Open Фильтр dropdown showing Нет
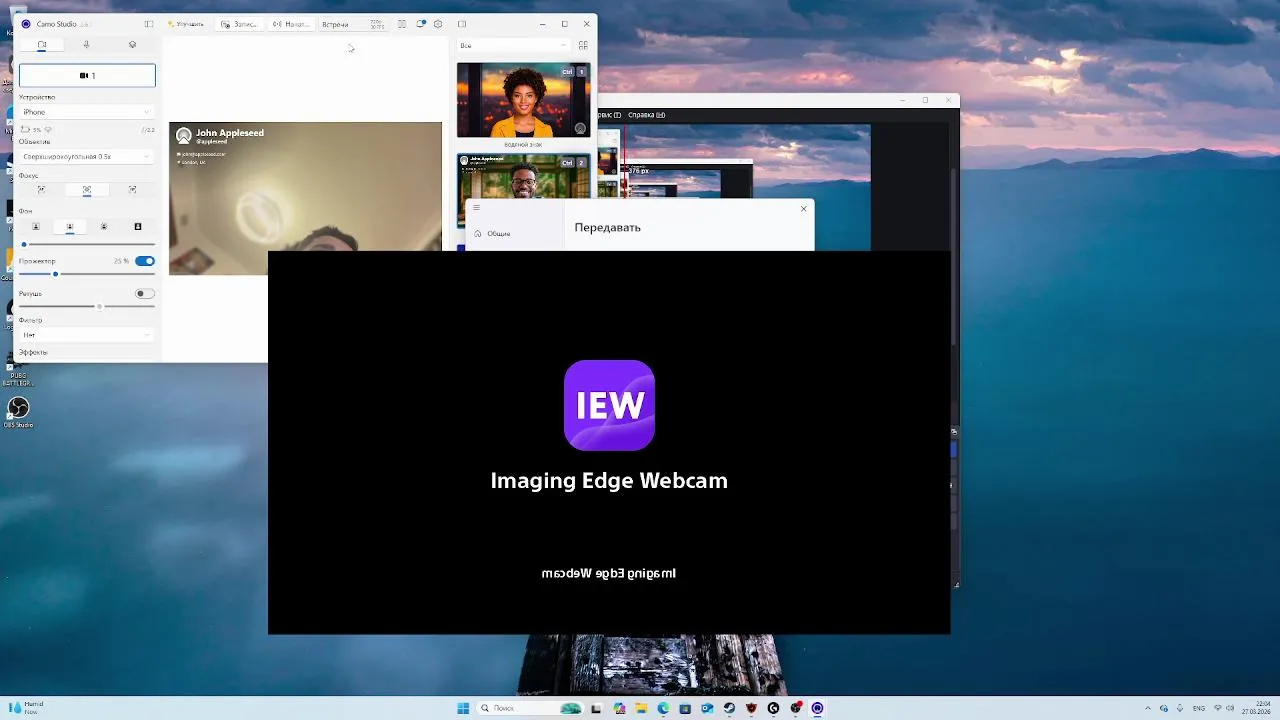Screen dimensions: 1280x720 (x=87, y=335)
